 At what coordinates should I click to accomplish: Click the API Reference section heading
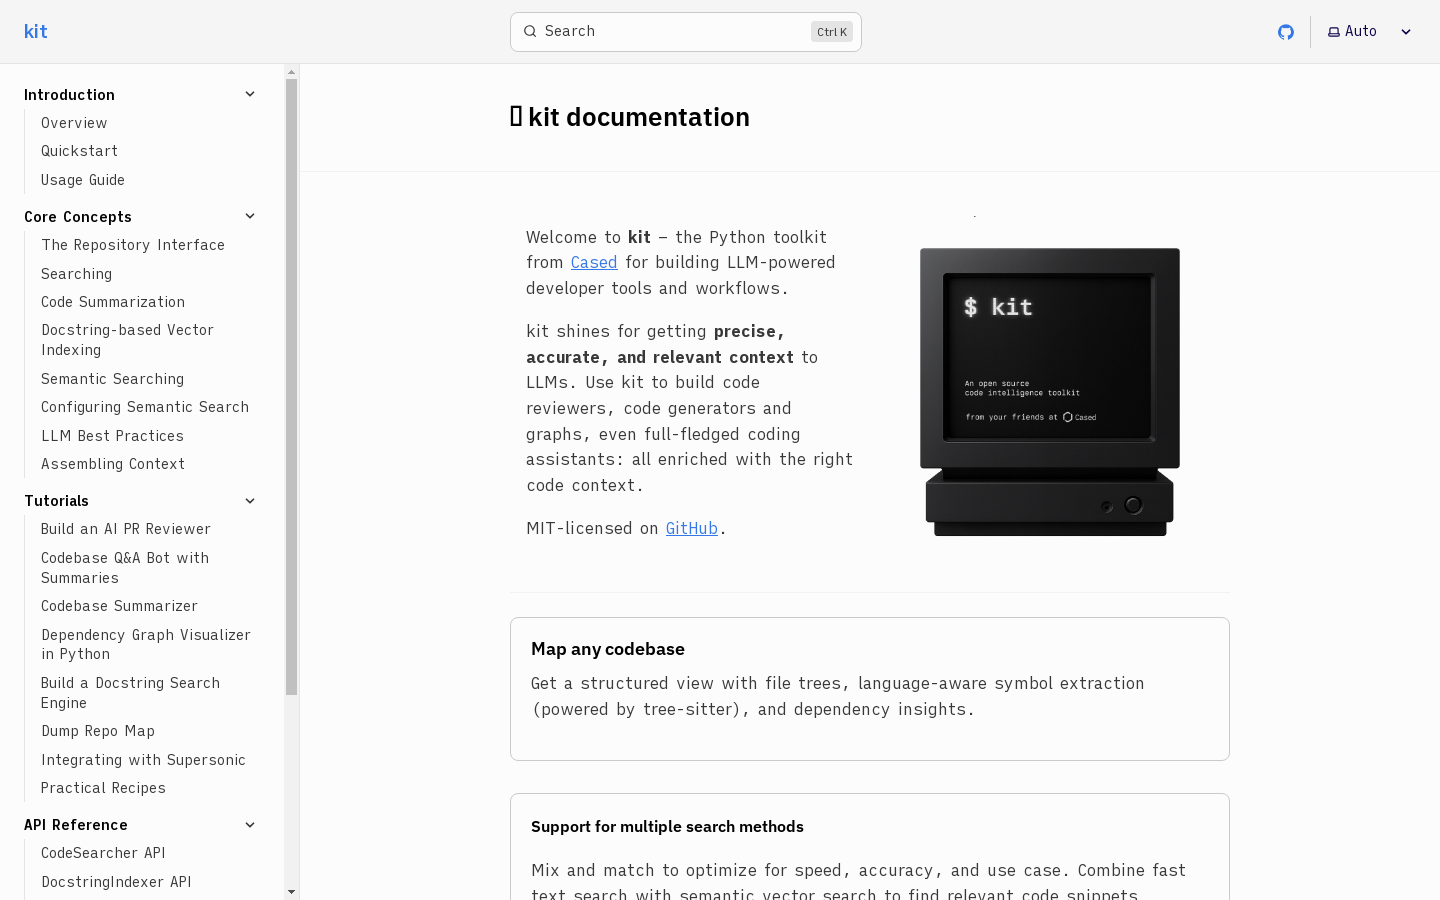point(76,825)
